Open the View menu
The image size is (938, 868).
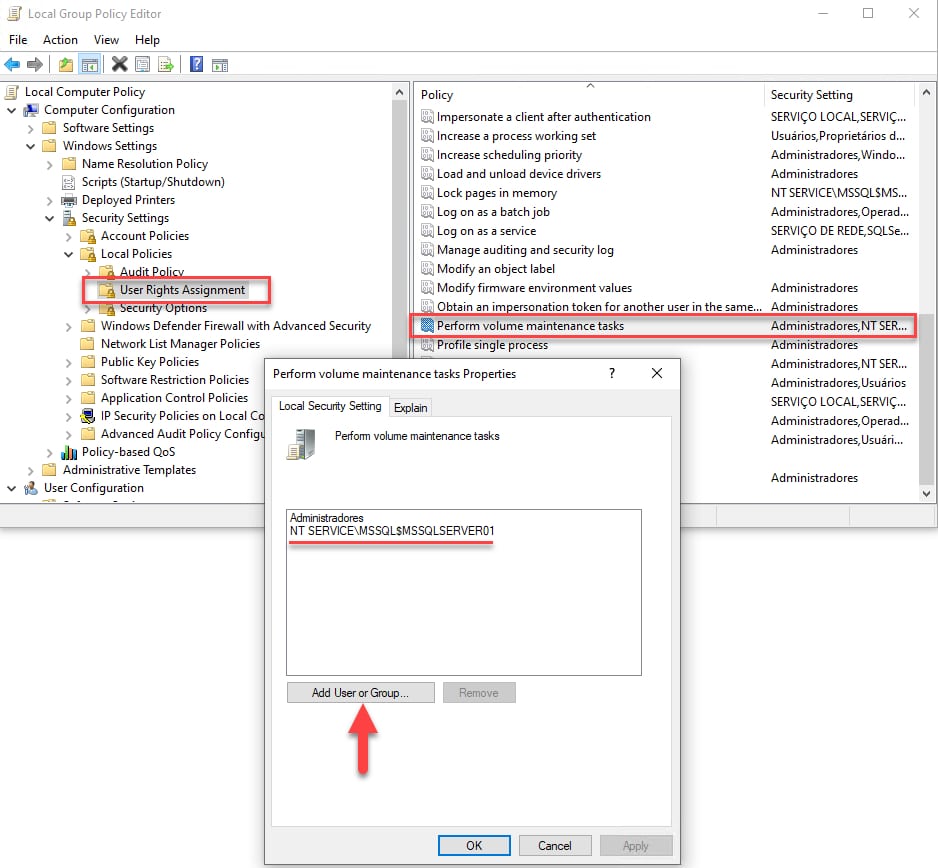point(106,39)
